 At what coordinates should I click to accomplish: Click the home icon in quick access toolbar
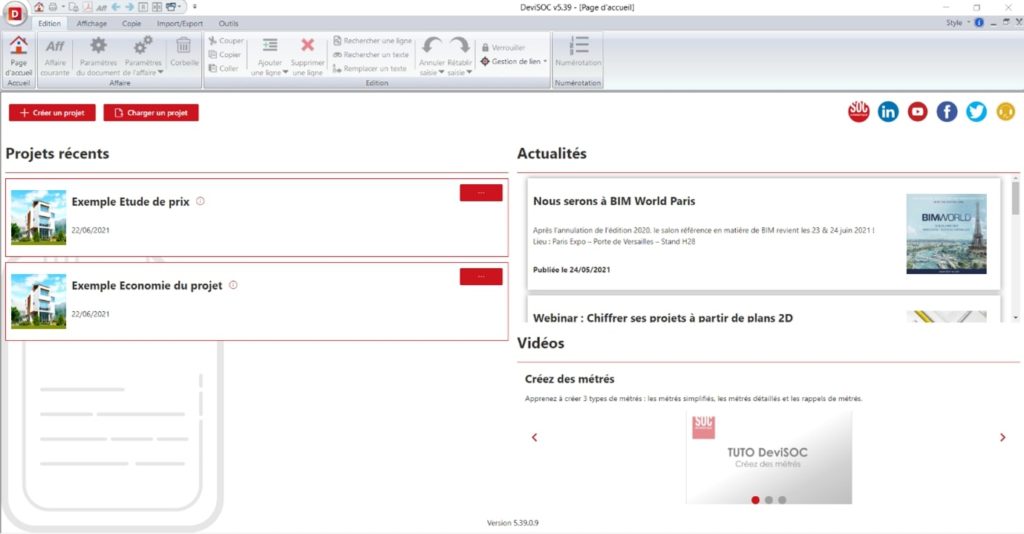39,7
